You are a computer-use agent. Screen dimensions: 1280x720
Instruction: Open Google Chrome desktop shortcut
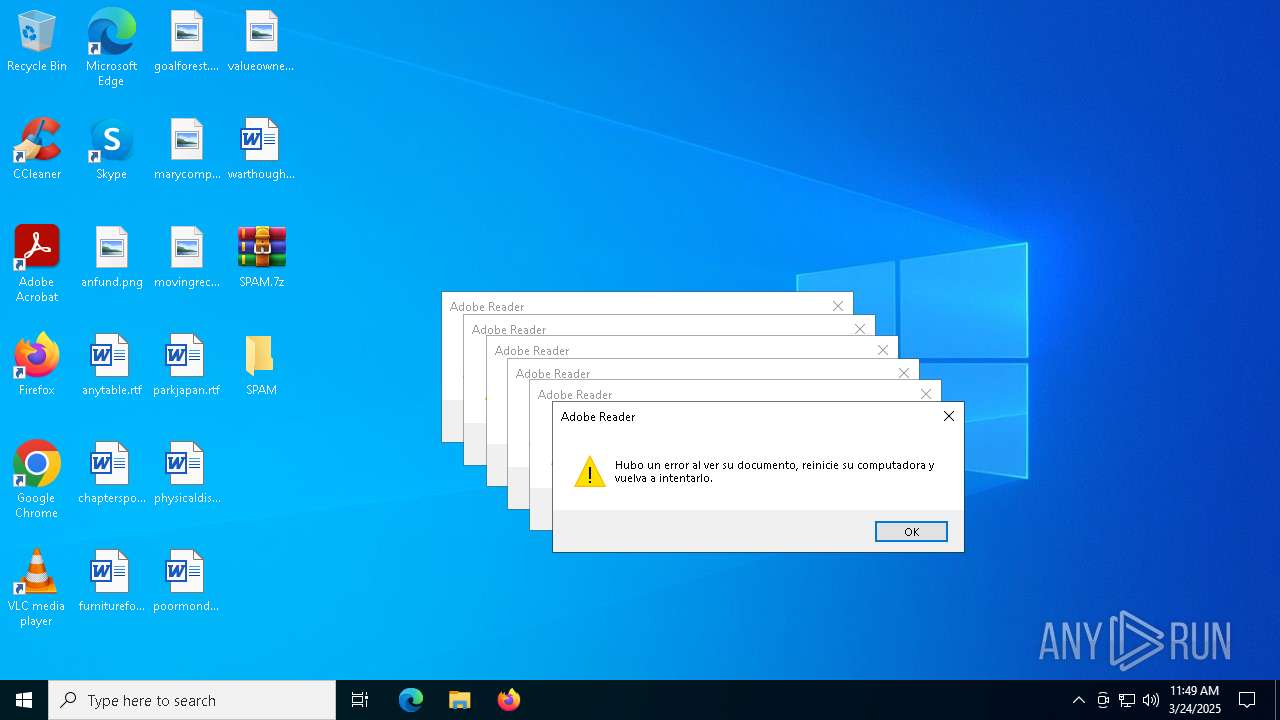[x=37, y=480]
